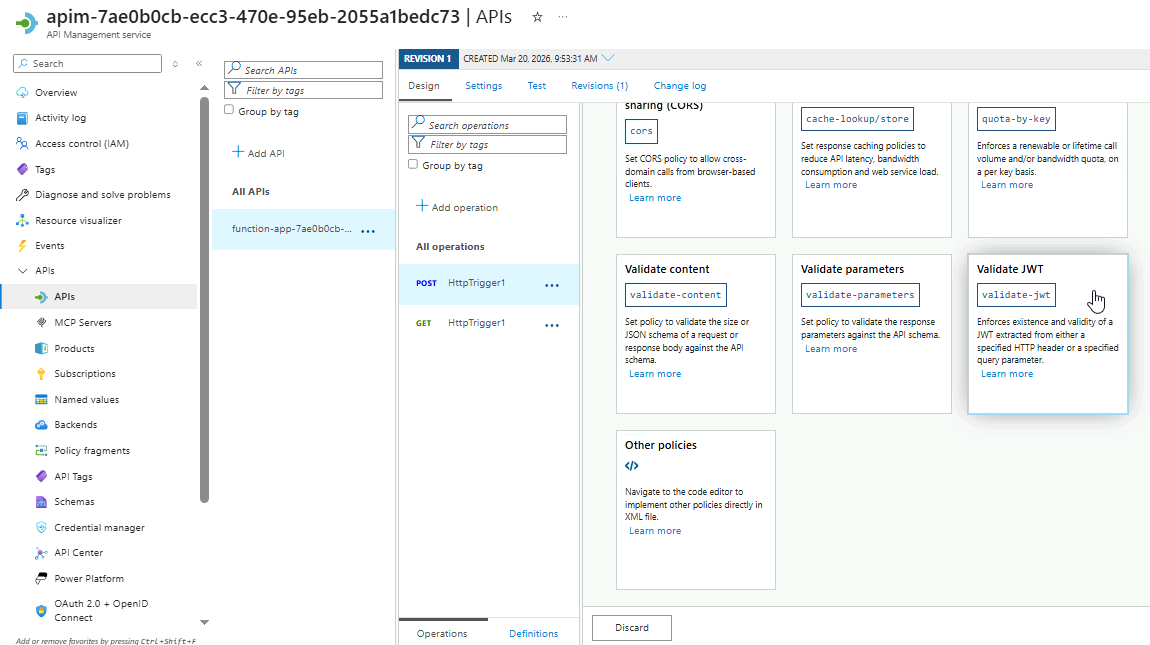Check Group by tag for operations
The image size is (1150, 645).
coord(413,164)
